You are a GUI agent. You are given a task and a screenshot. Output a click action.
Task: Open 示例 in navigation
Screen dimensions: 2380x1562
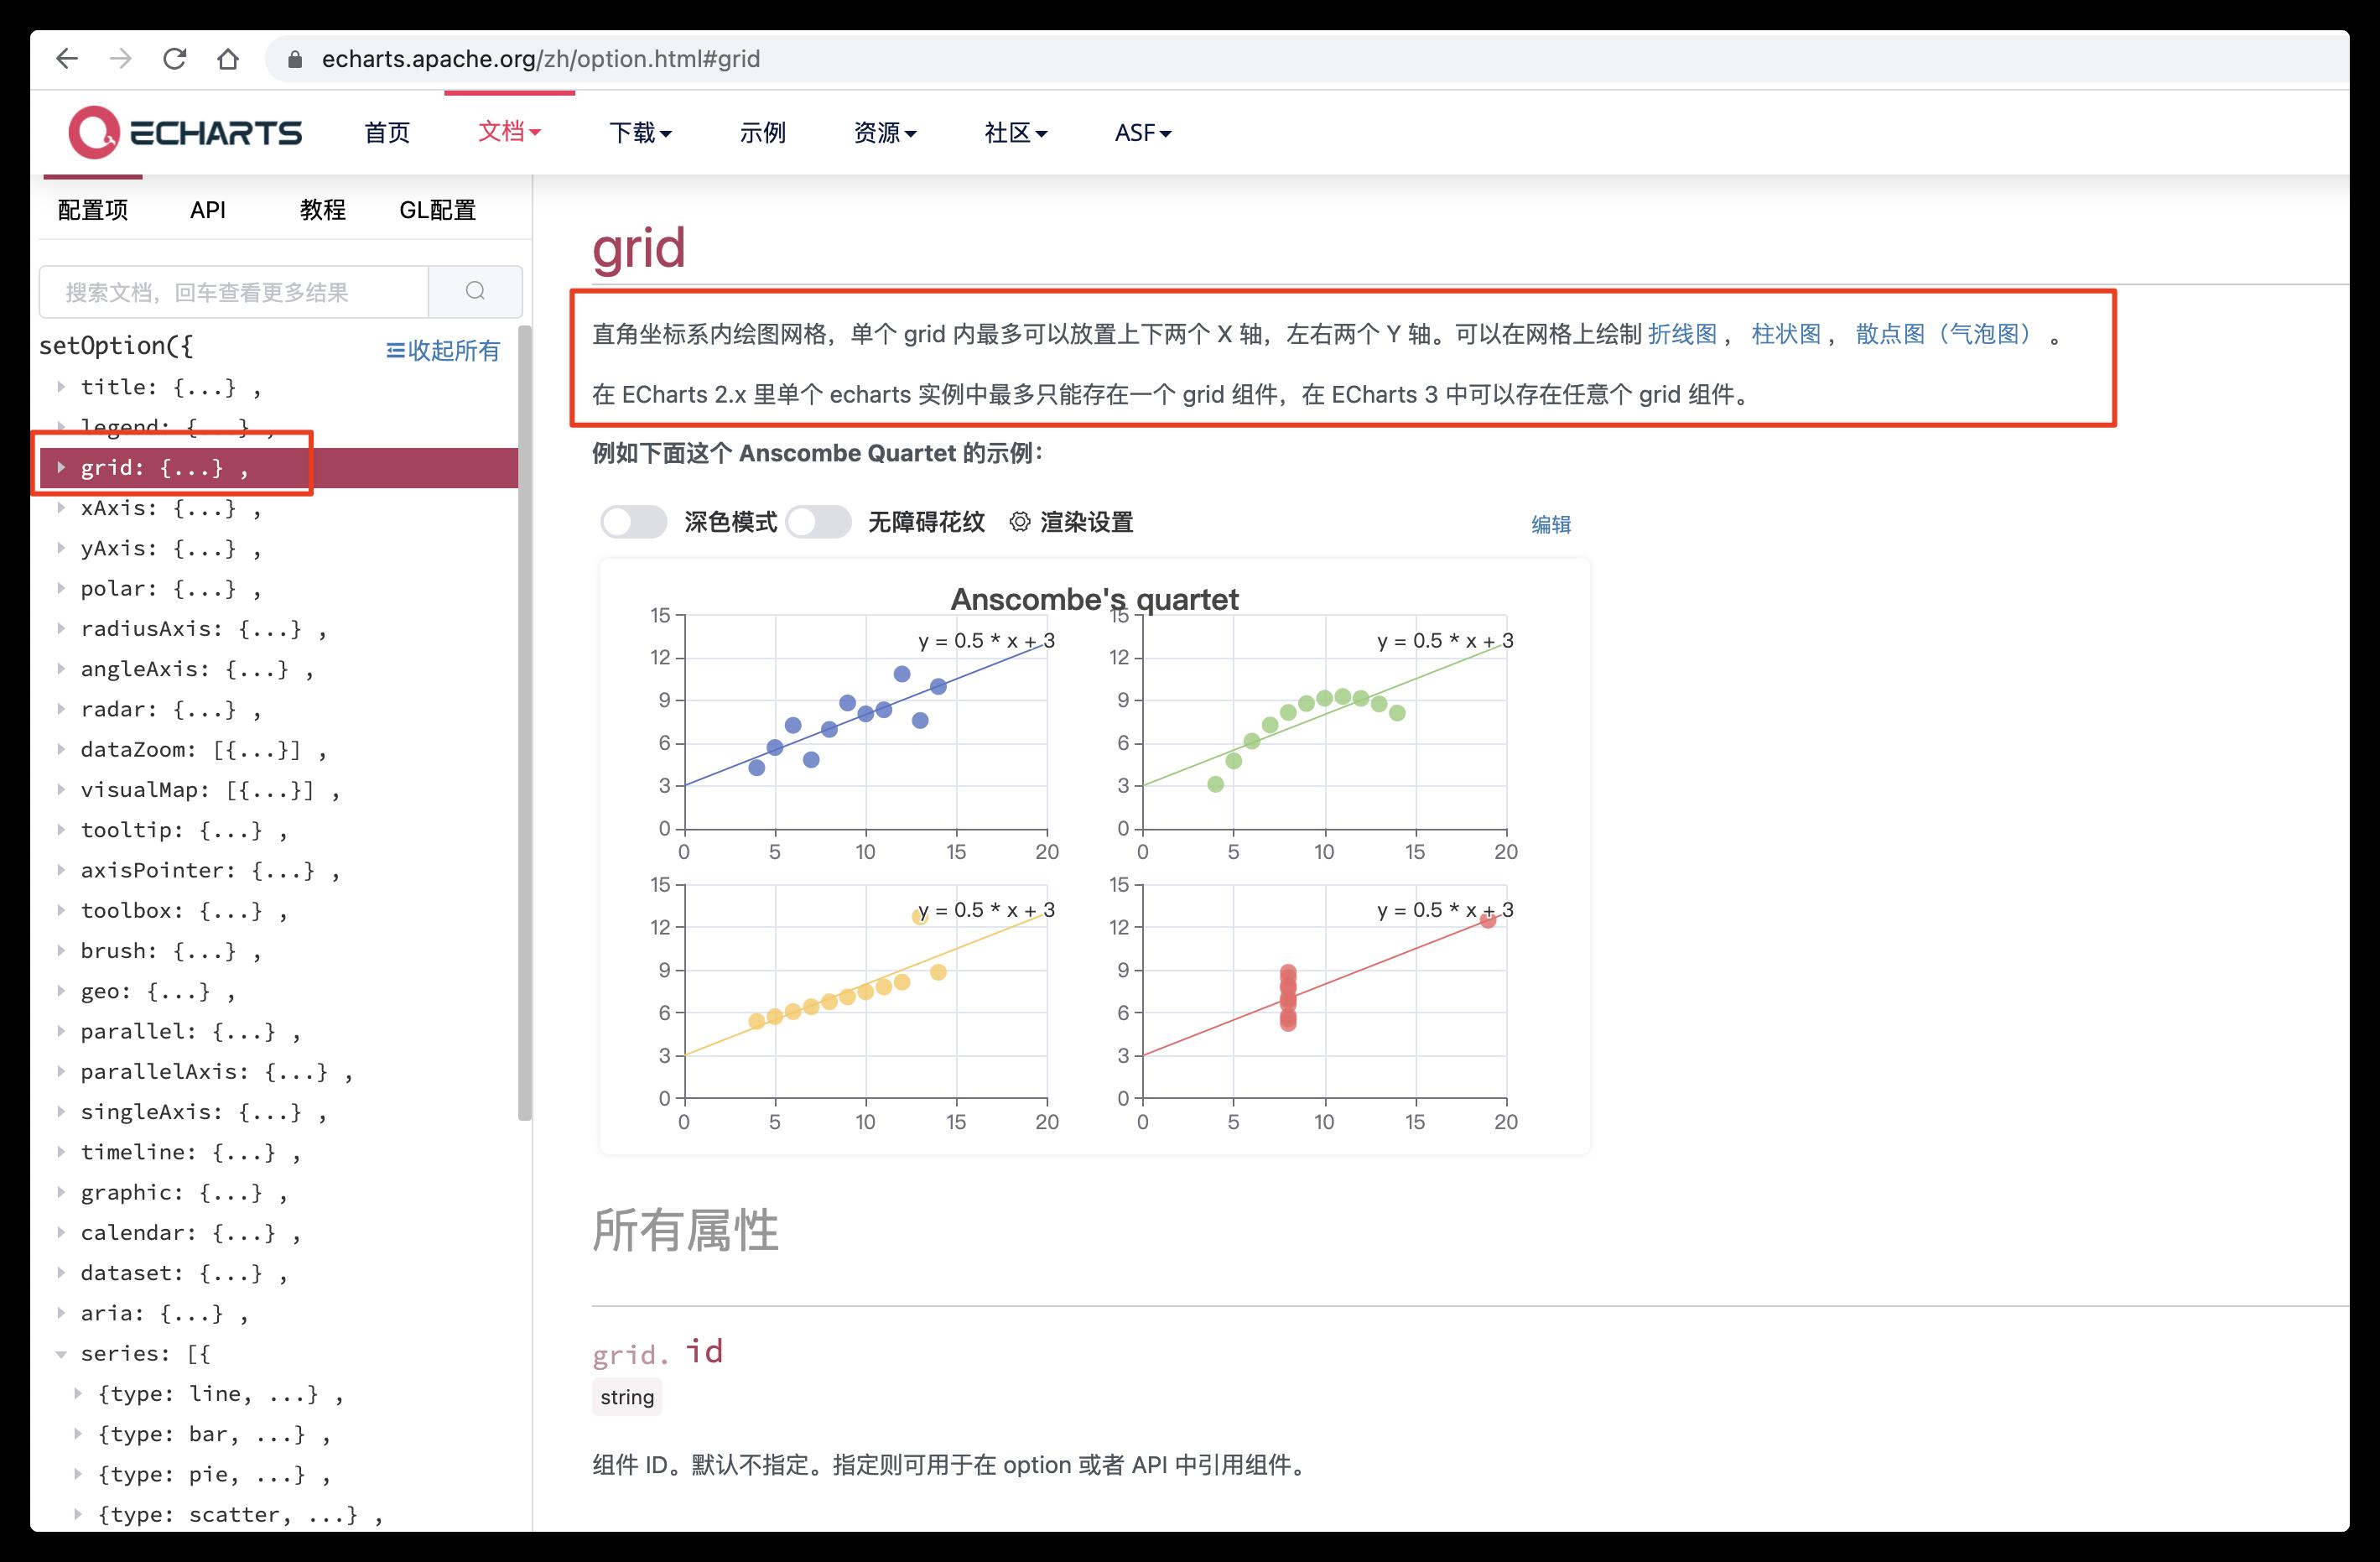[762, 132]
